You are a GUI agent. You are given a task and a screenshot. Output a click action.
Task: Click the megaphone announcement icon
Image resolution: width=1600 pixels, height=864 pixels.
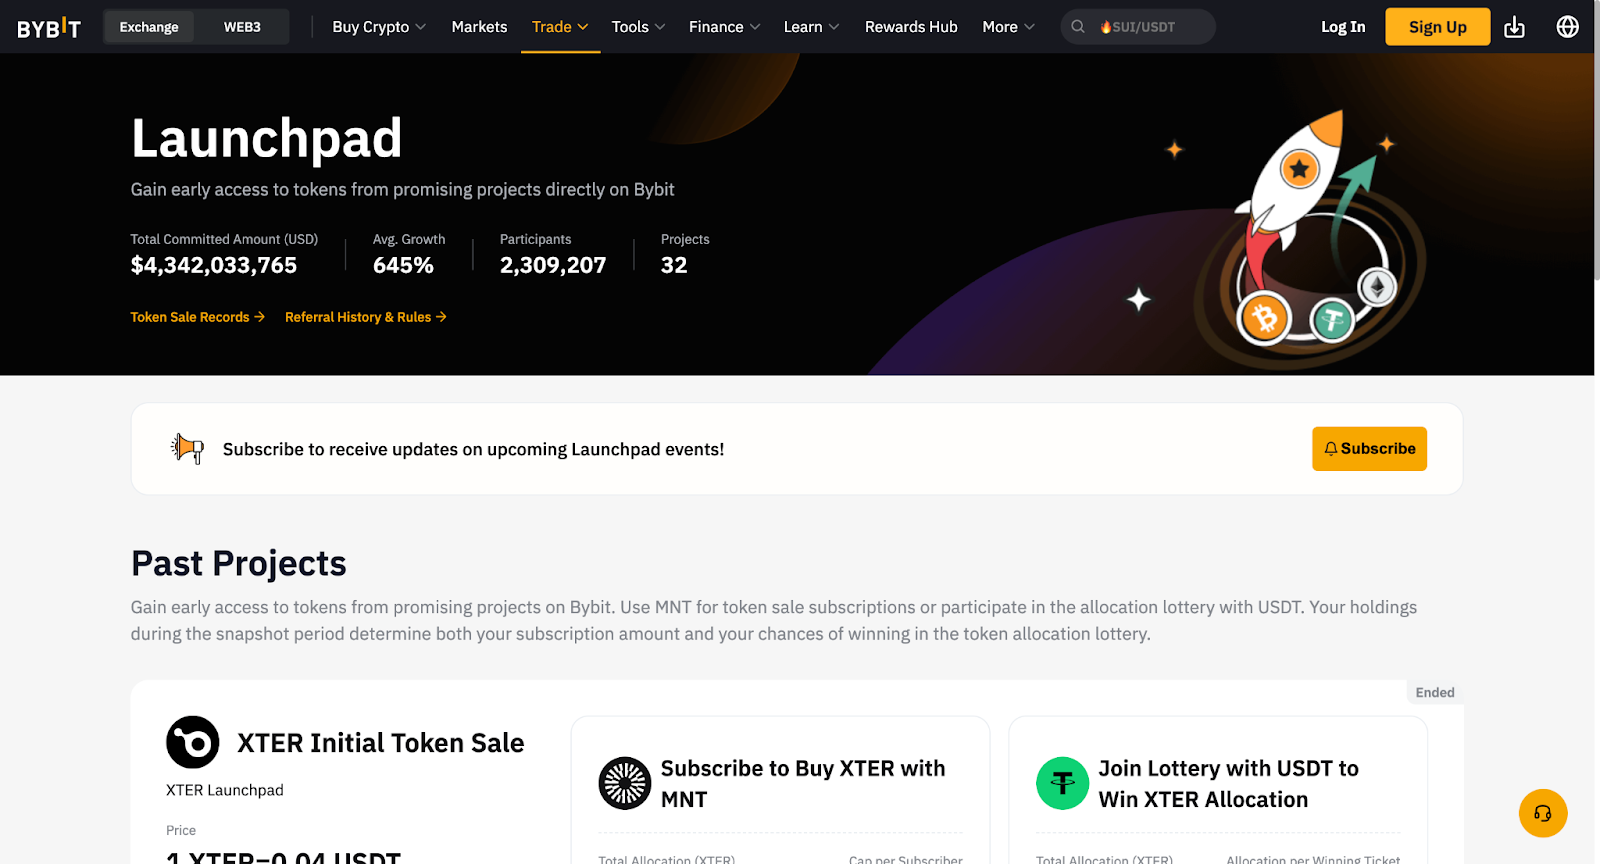(x=187, y=449)
